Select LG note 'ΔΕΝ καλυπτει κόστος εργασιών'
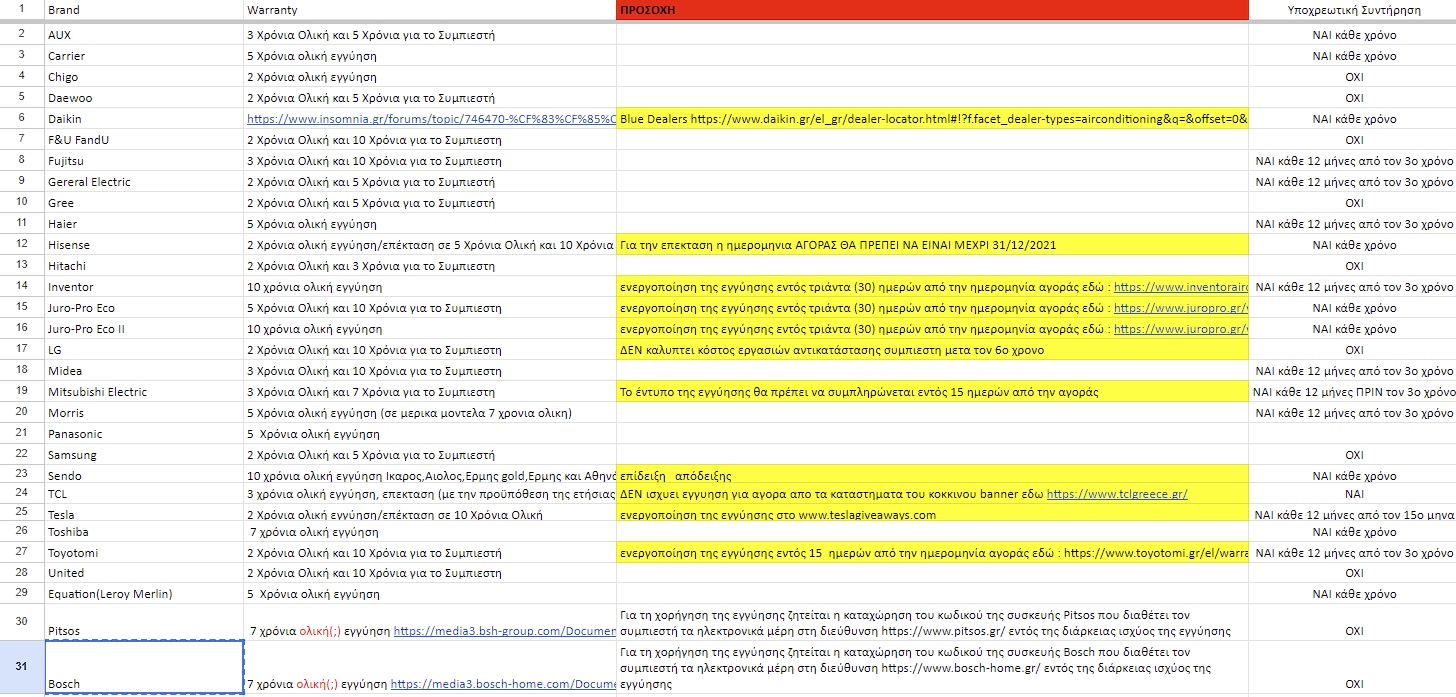The width and height of the screenshot is (1456, 697). point(933,350)
